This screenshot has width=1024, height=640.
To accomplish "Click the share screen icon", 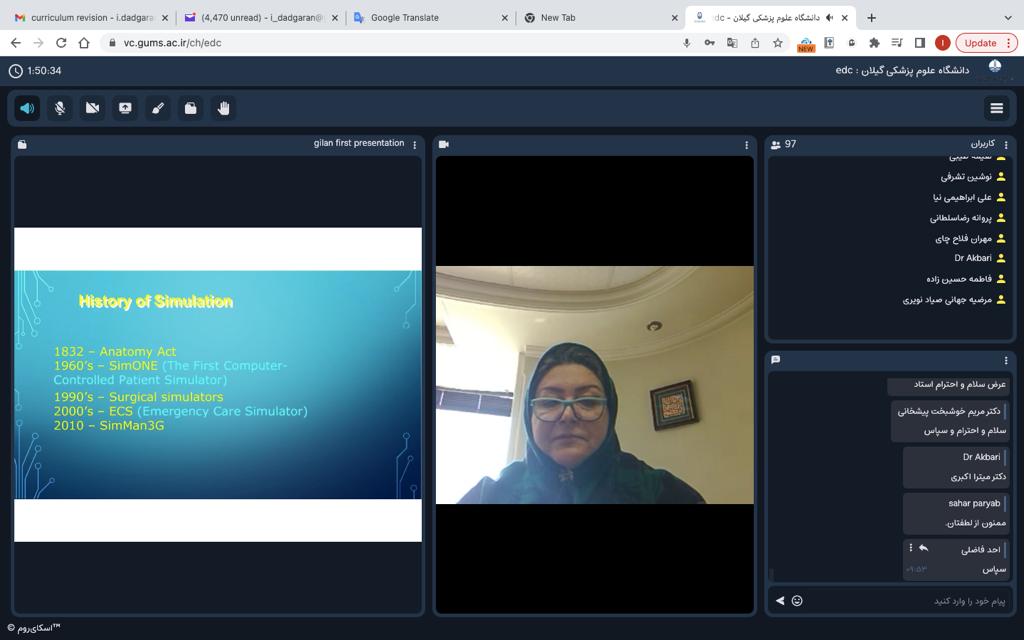I will coord(125,108).
